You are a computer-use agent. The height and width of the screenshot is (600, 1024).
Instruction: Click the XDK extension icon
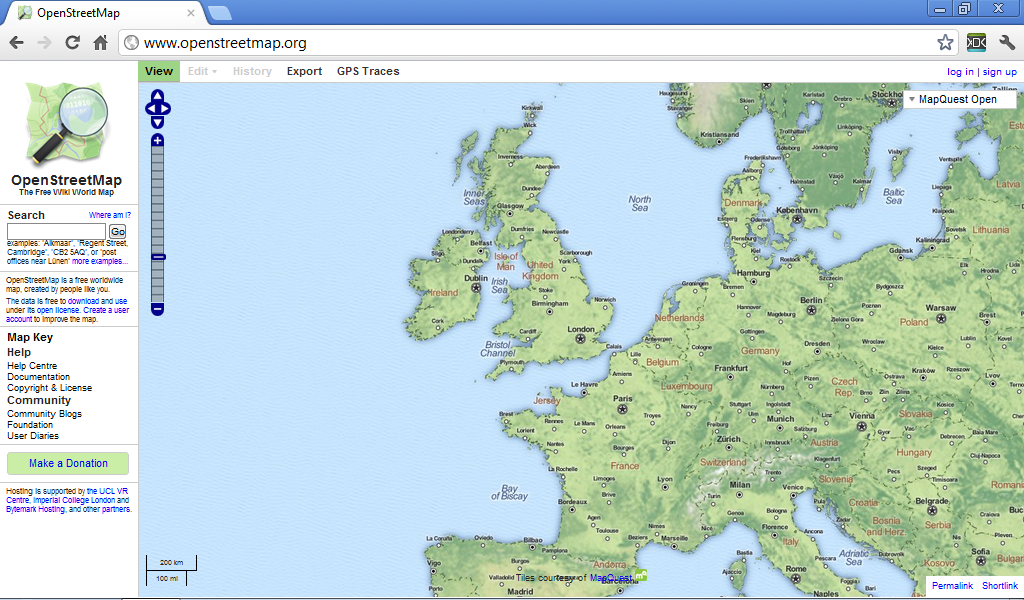tap(976, 42)
